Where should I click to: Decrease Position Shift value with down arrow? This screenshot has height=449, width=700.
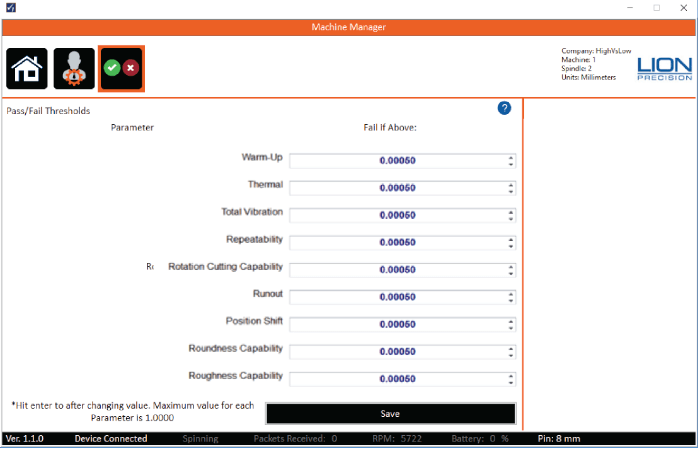(511, 328)
